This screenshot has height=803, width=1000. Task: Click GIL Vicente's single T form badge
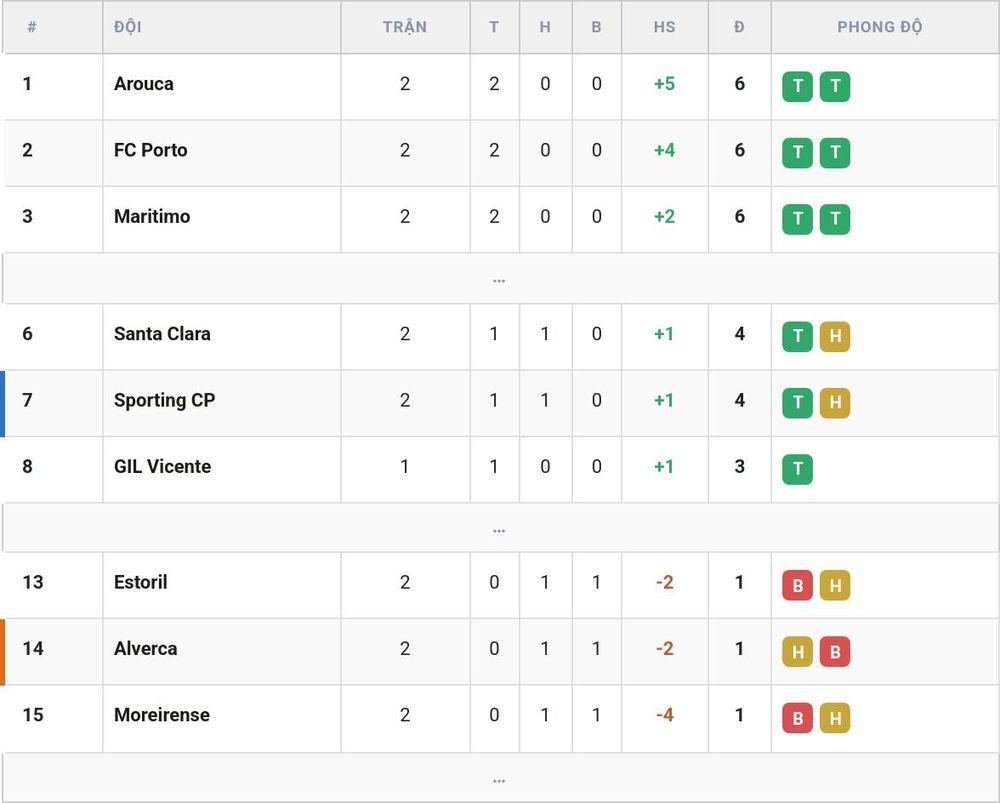click(x=797, y=469)
